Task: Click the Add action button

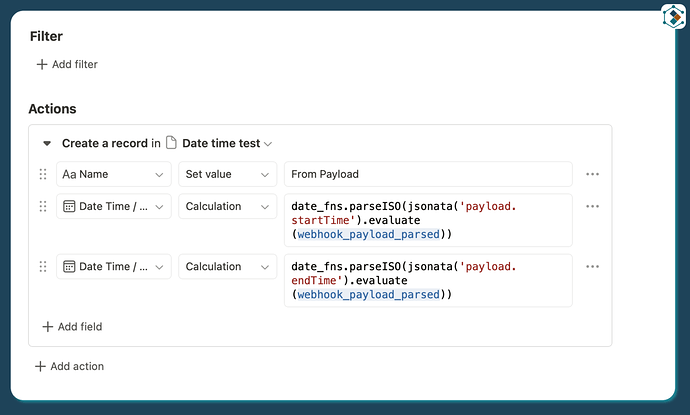Action: (70, 366)
